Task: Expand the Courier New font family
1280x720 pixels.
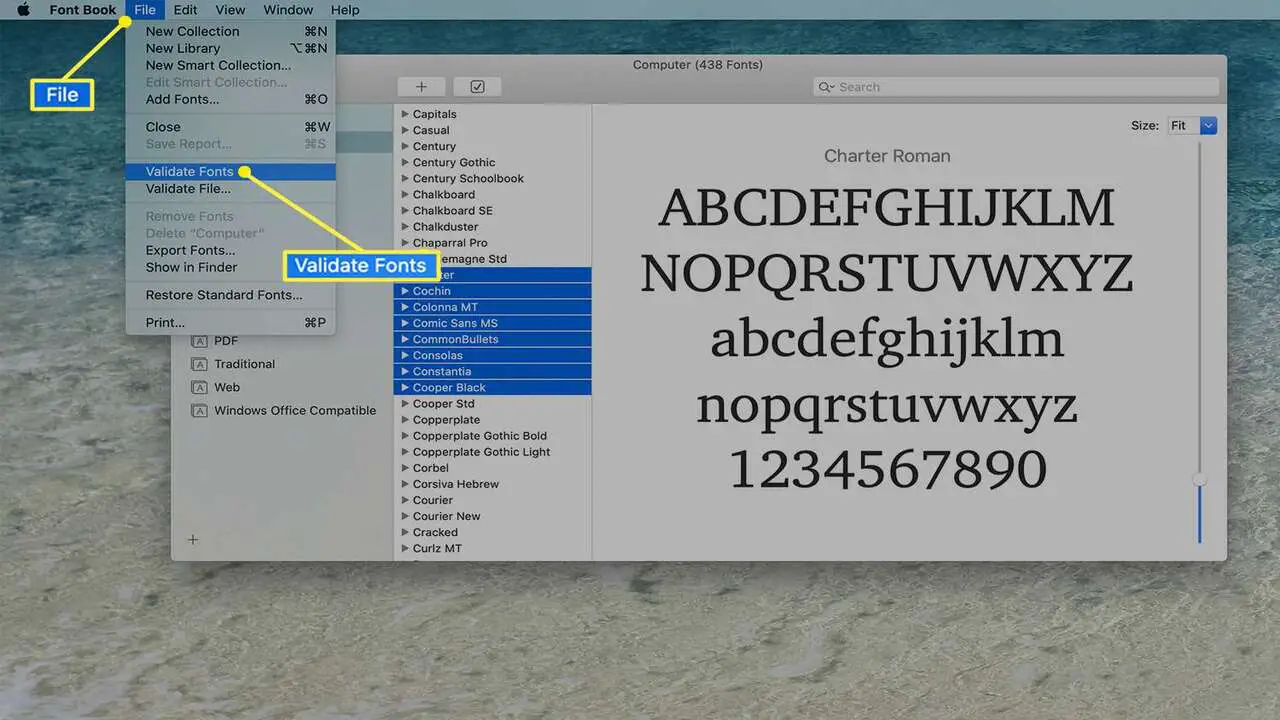Action: (405, 516)
